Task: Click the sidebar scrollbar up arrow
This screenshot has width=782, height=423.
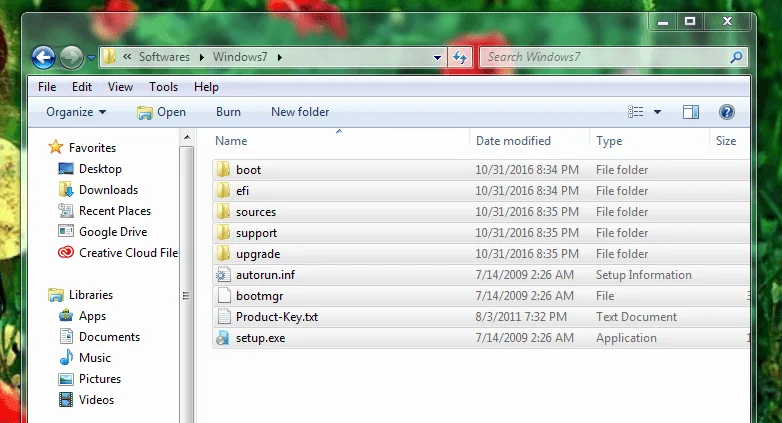Action: (x=187, y=137)
